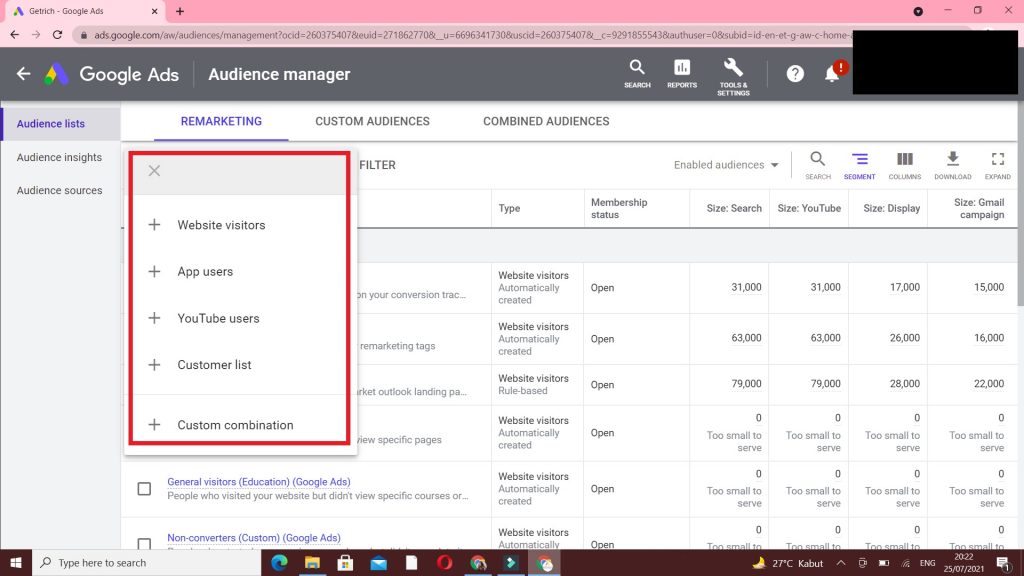
Task: Expand the Enabled audiences dropdown
Action: 726,165
